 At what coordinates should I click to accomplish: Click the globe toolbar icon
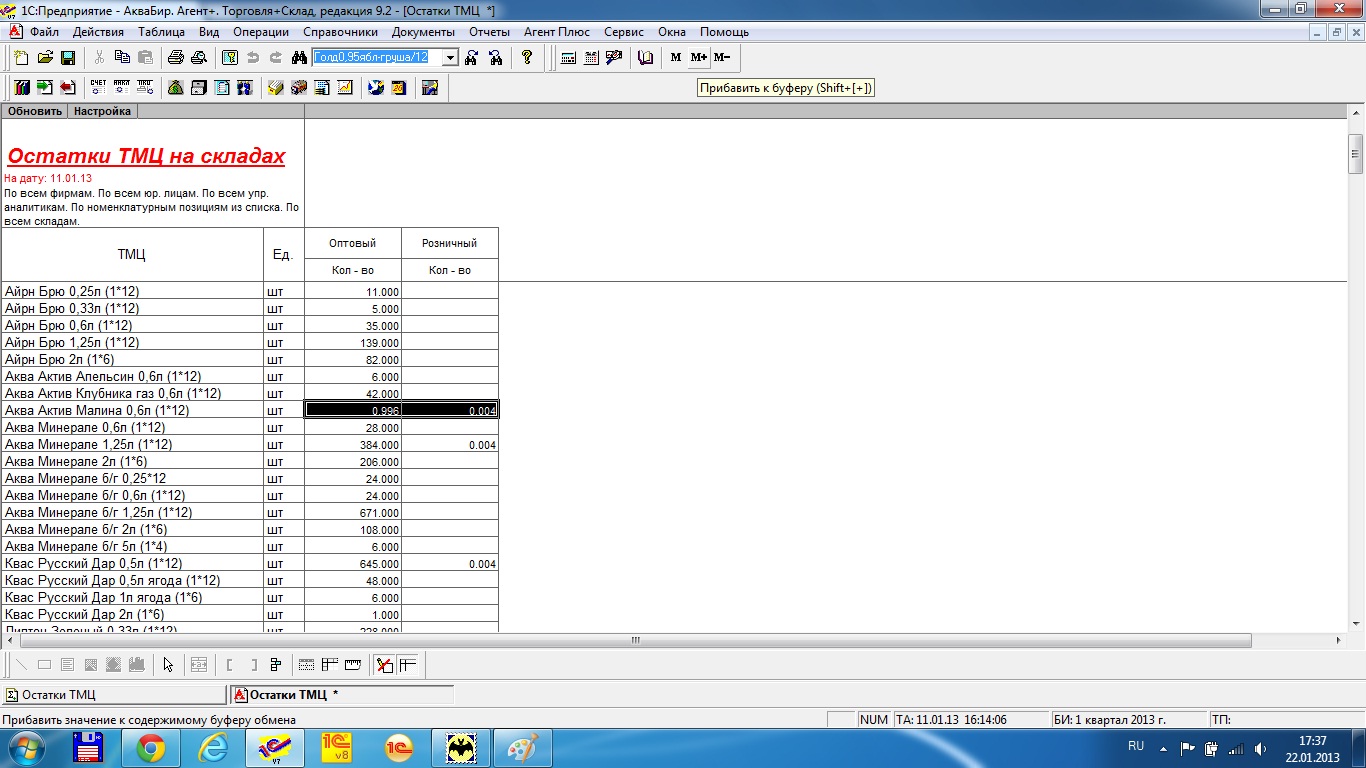[376, 88]
